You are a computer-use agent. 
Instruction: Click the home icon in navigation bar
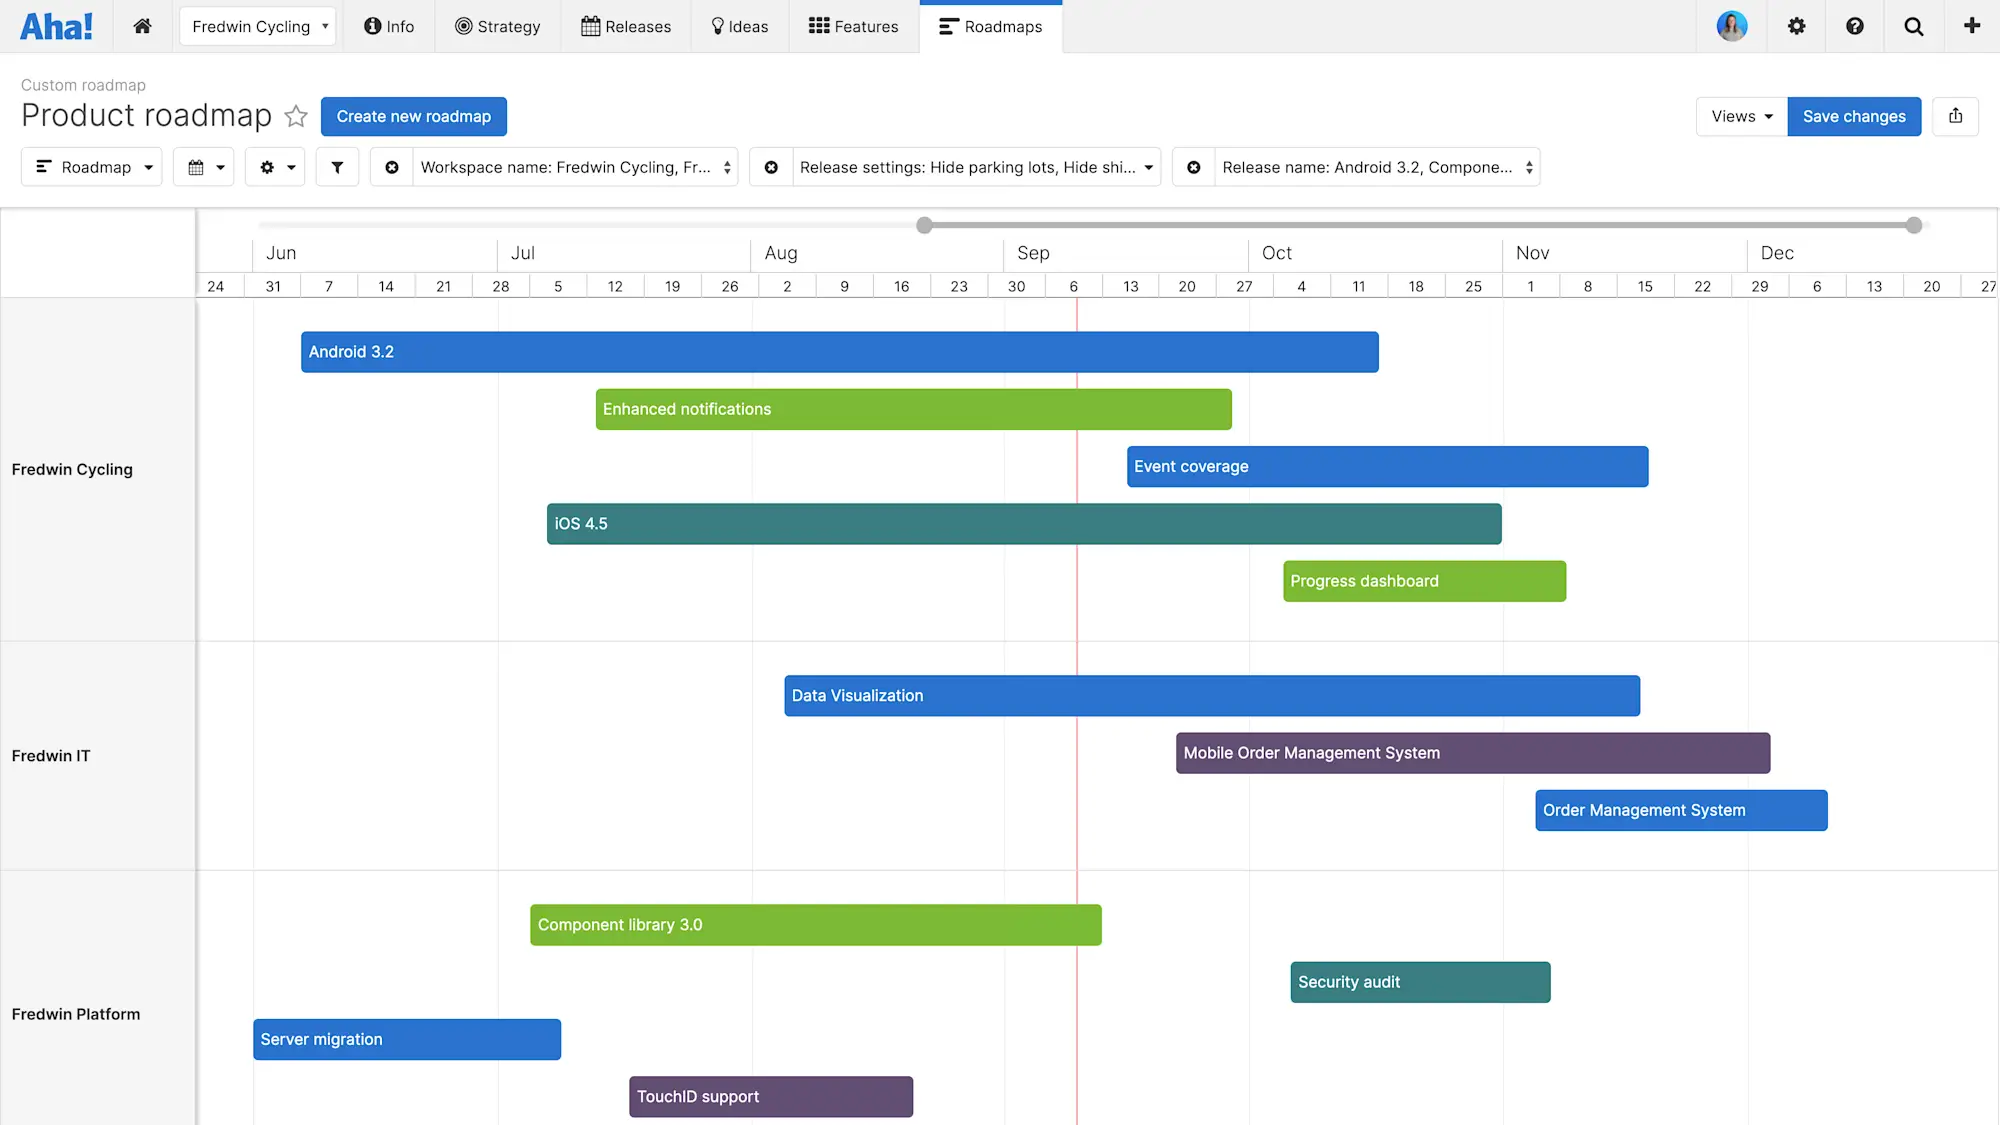pyautogui.click(x=142, y=26)
